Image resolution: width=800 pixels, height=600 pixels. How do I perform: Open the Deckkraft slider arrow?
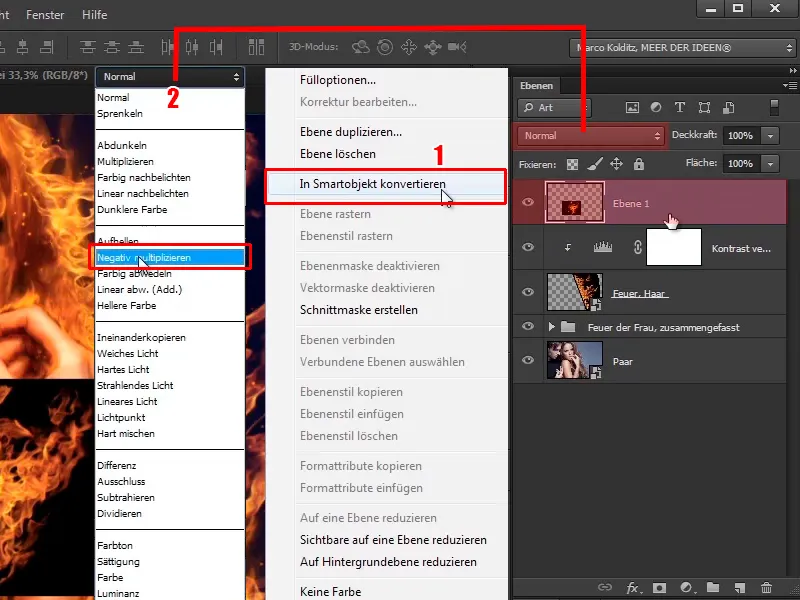[770, 136]
